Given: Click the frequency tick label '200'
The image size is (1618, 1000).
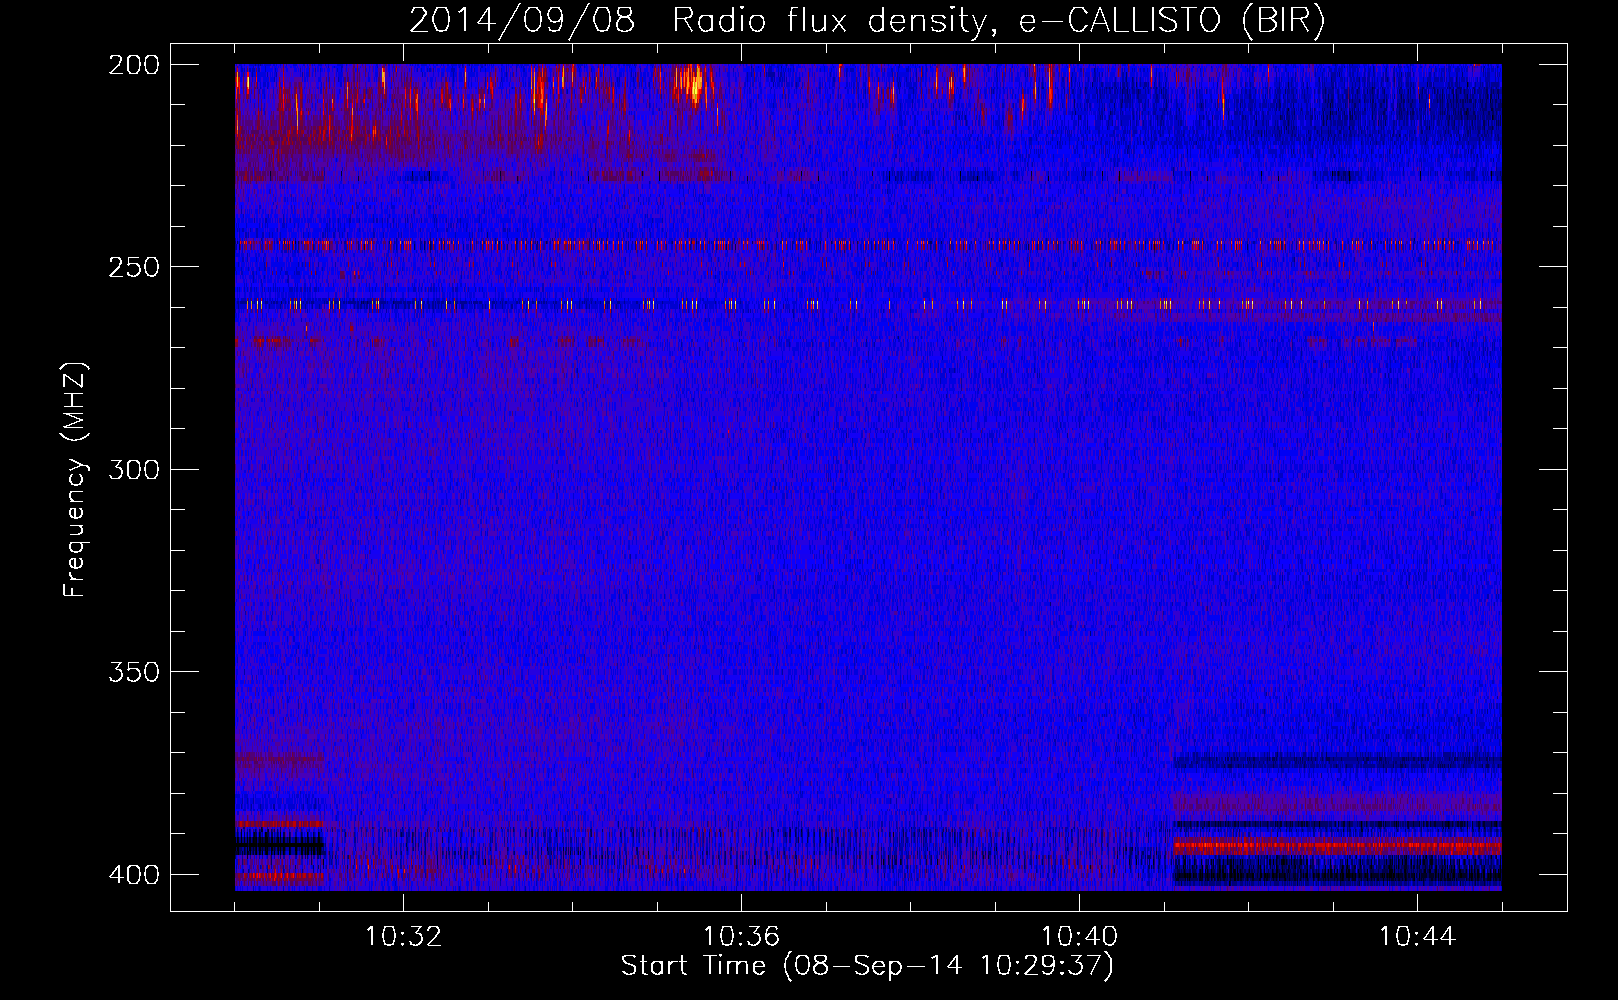Looking at the screenshot, I should 133,65.
